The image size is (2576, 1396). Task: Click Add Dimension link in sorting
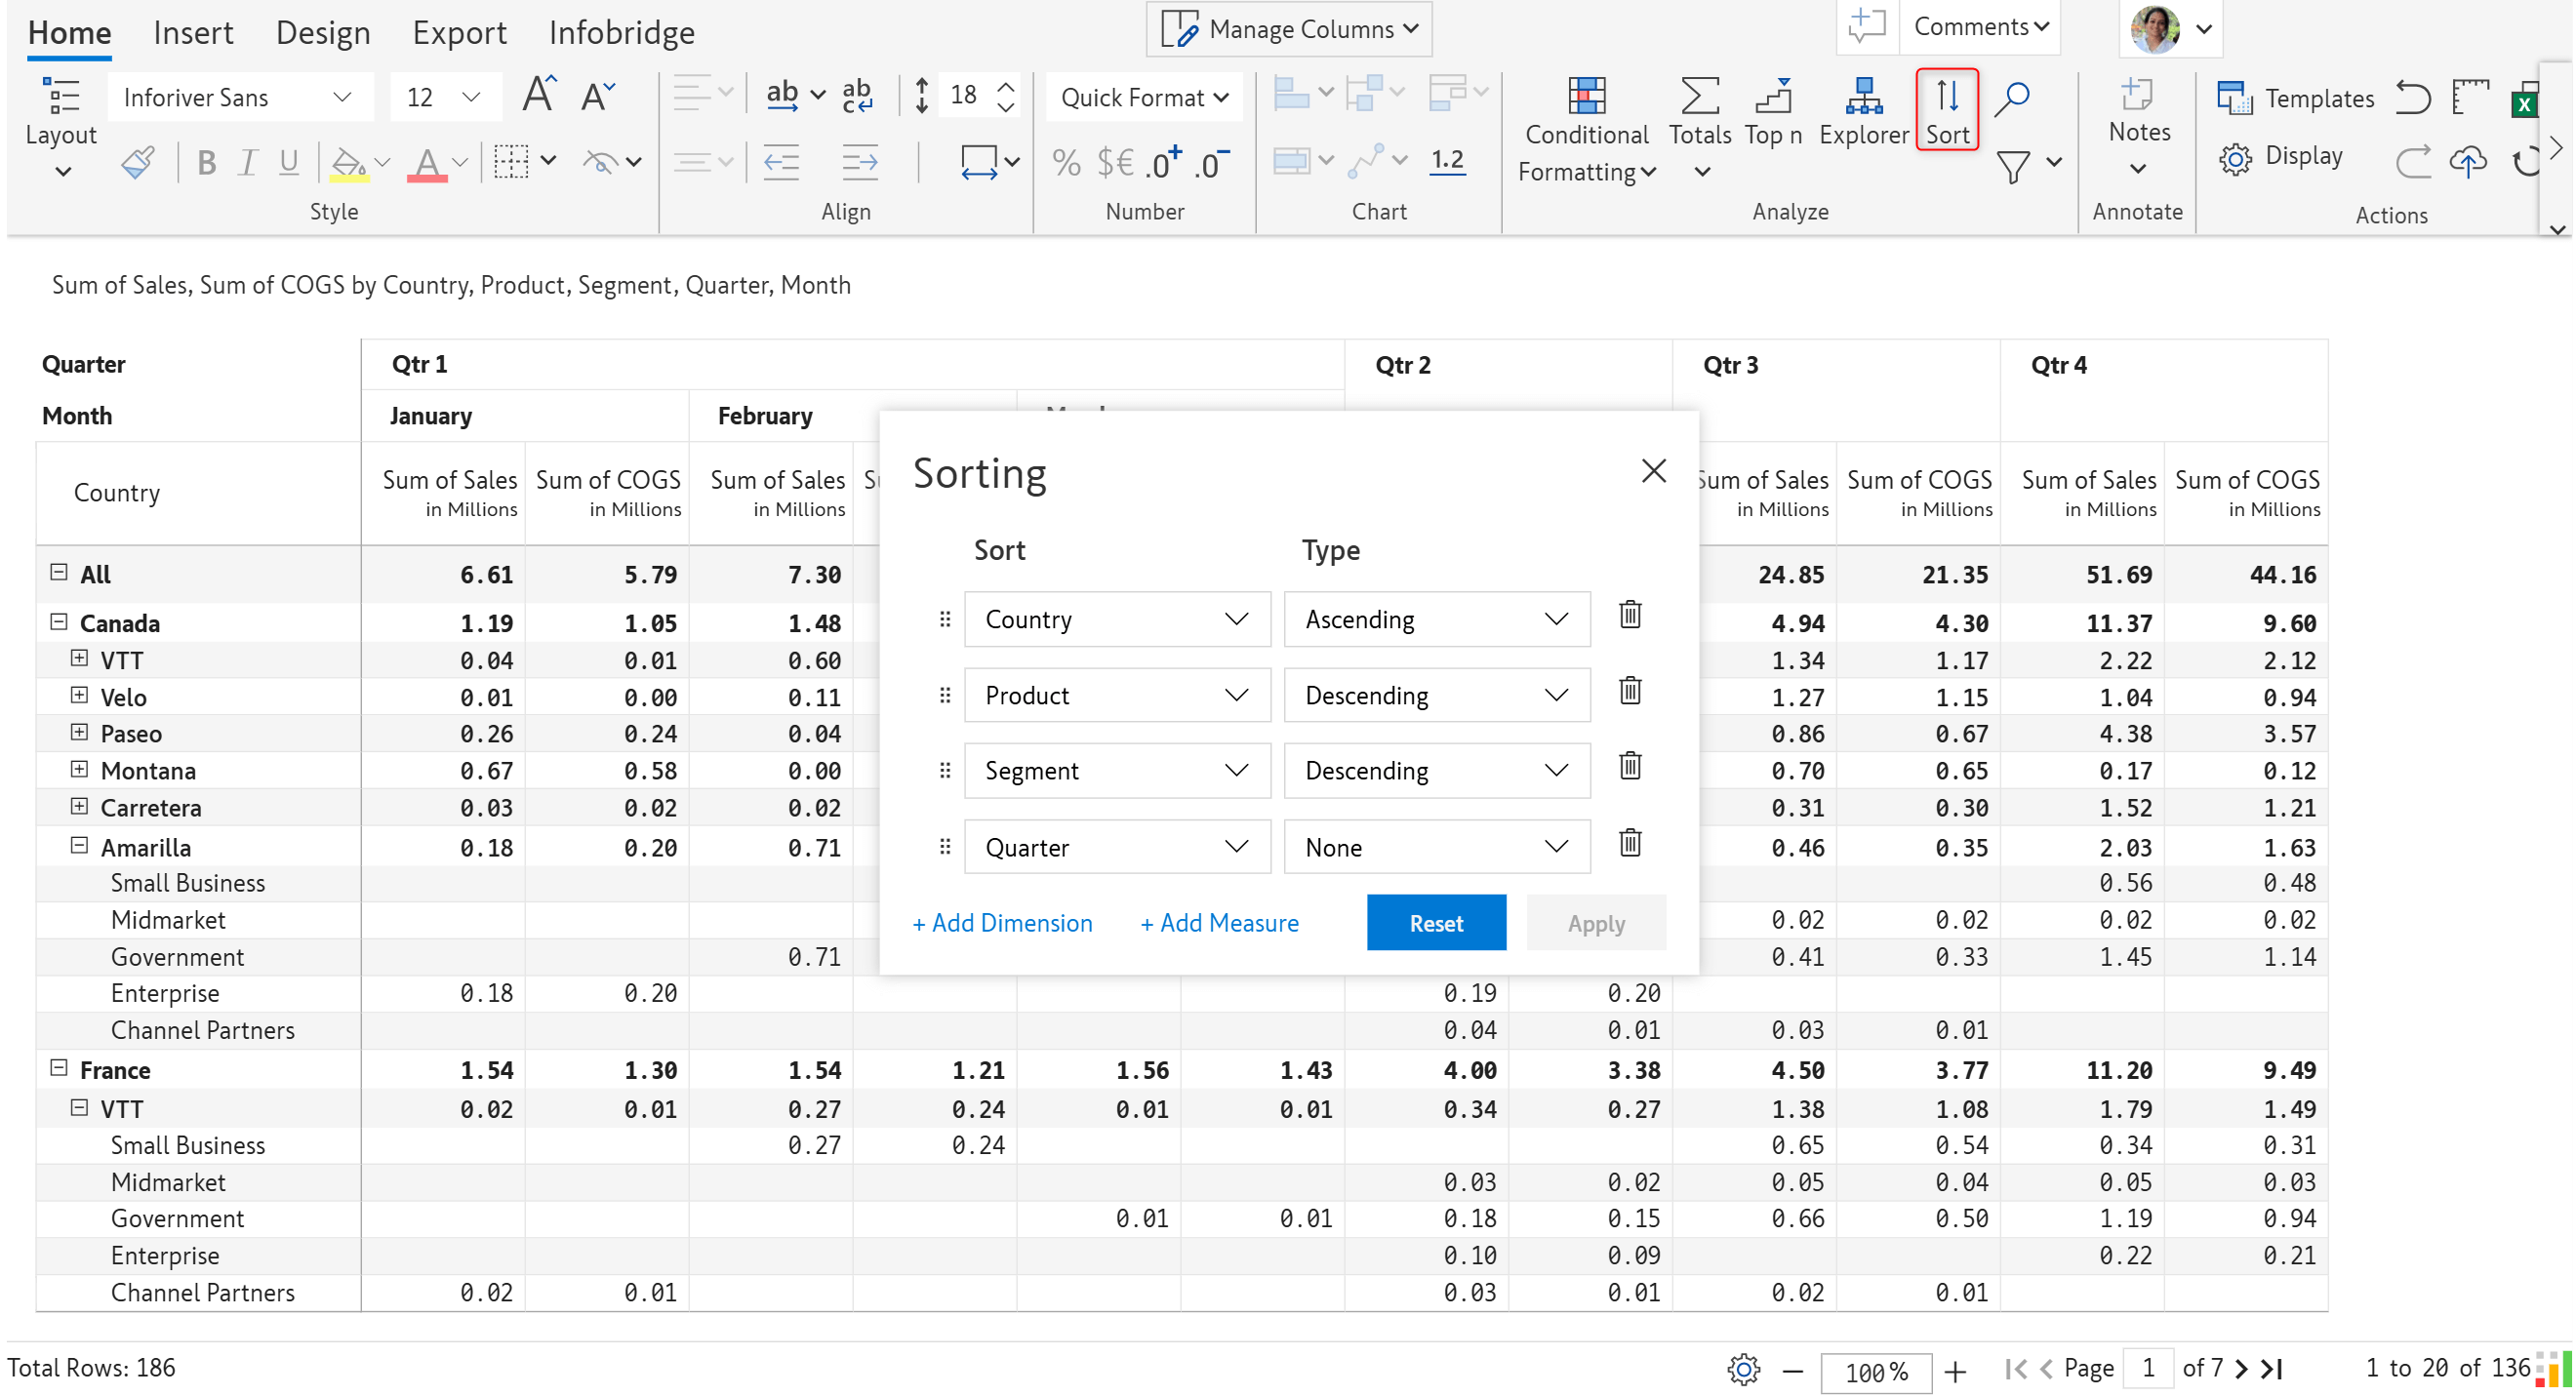(x=1002, y=923)
